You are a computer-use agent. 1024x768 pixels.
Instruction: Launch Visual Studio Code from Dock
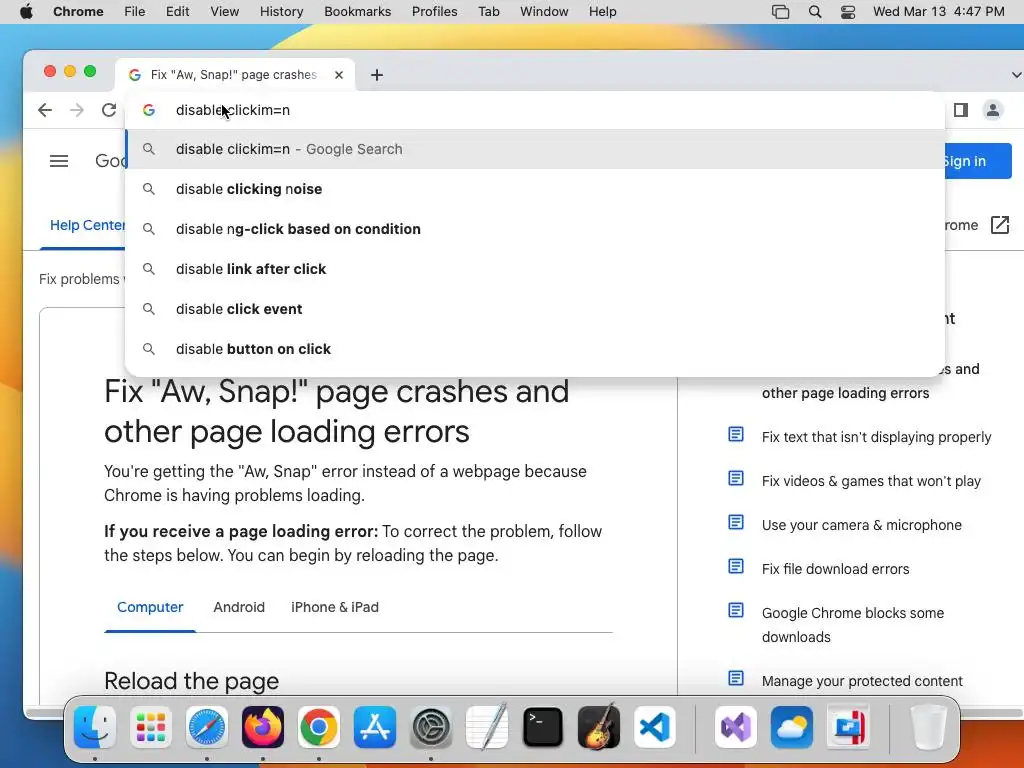point(655,727)
